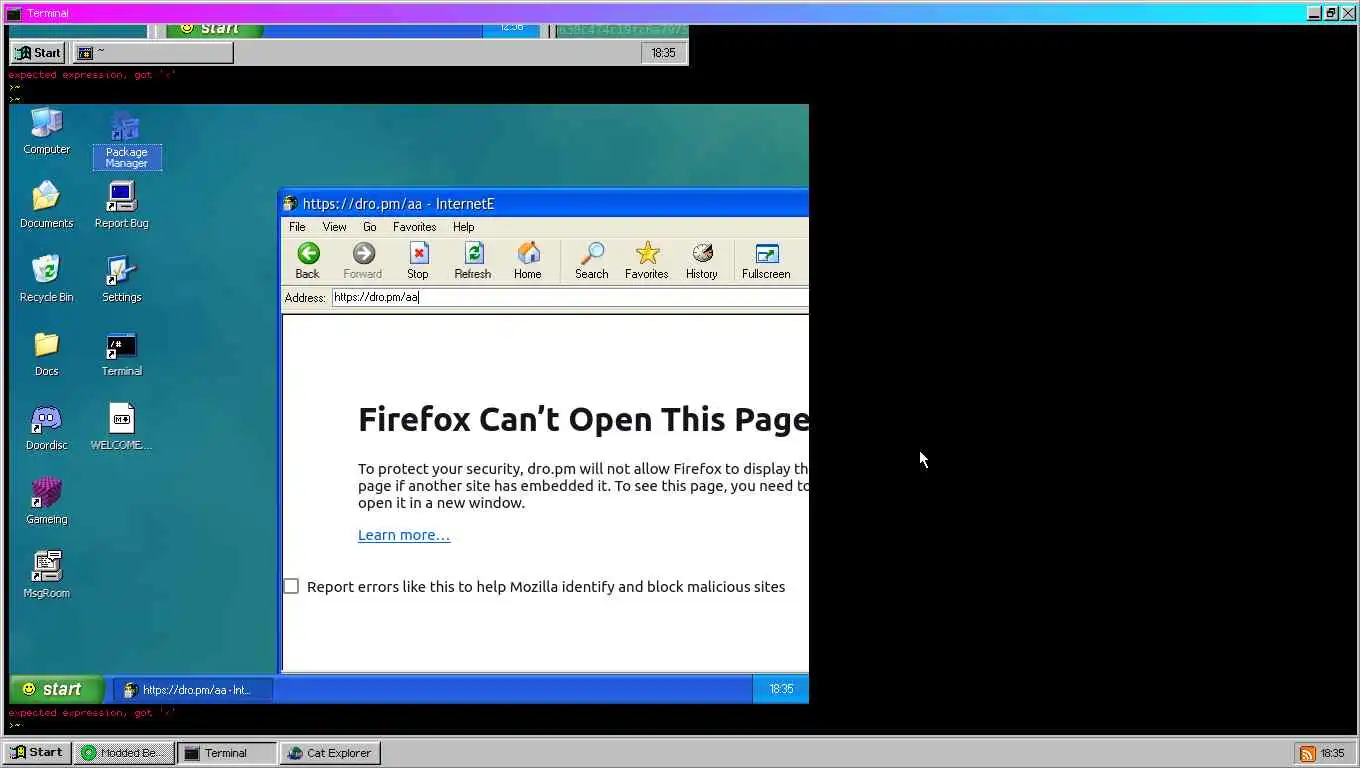Click the inner blue taskbar clock

781,689
